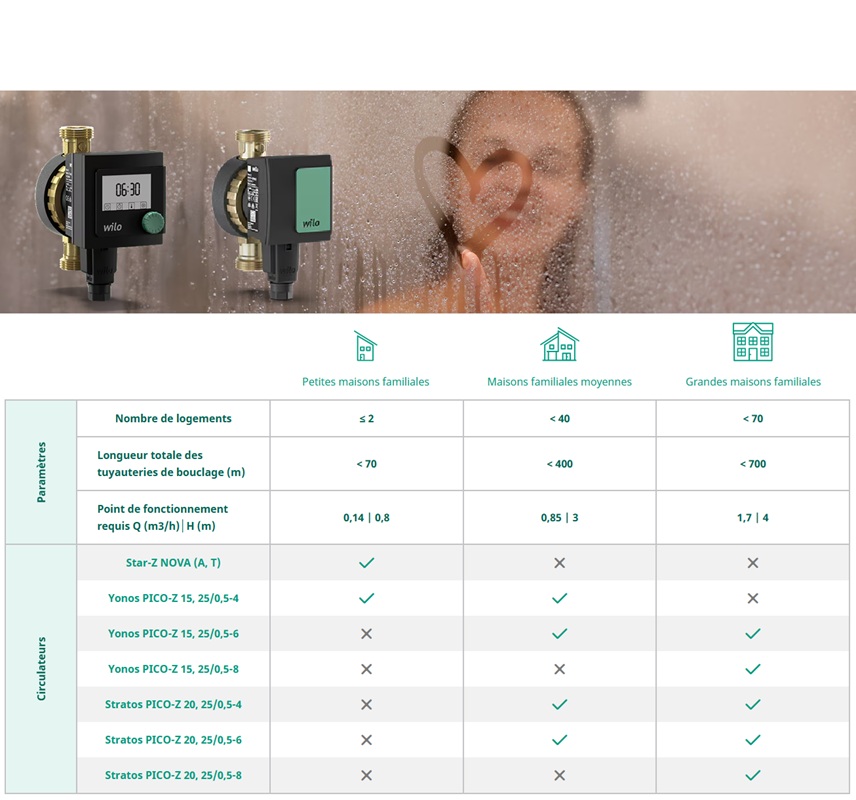Click Stratos PICO-Z 0,5-6 checkmark under Maisons moyennes
The width and height of the screenshot is (856, 800).
[559, 740]
